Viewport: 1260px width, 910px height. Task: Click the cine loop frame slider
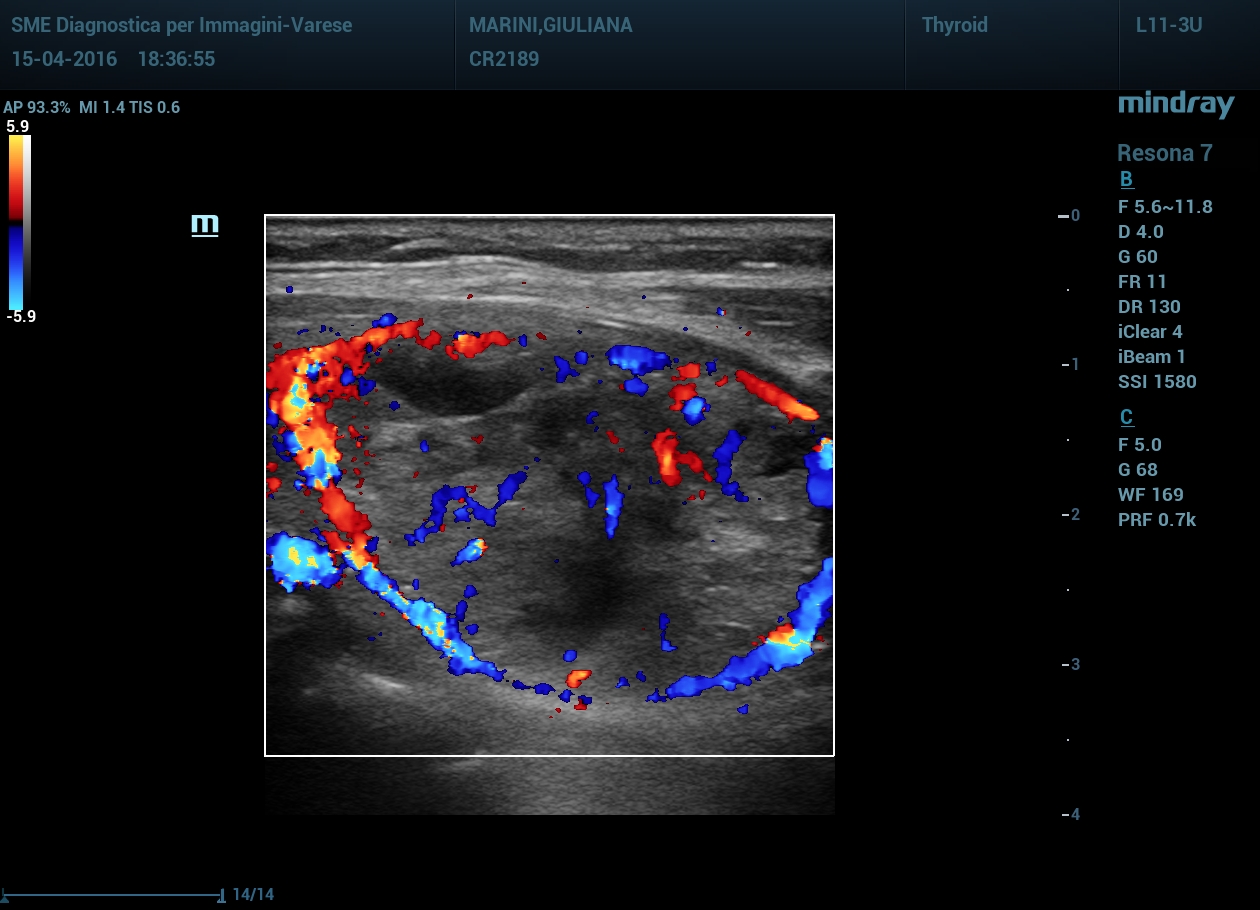[x=112, y=894]
